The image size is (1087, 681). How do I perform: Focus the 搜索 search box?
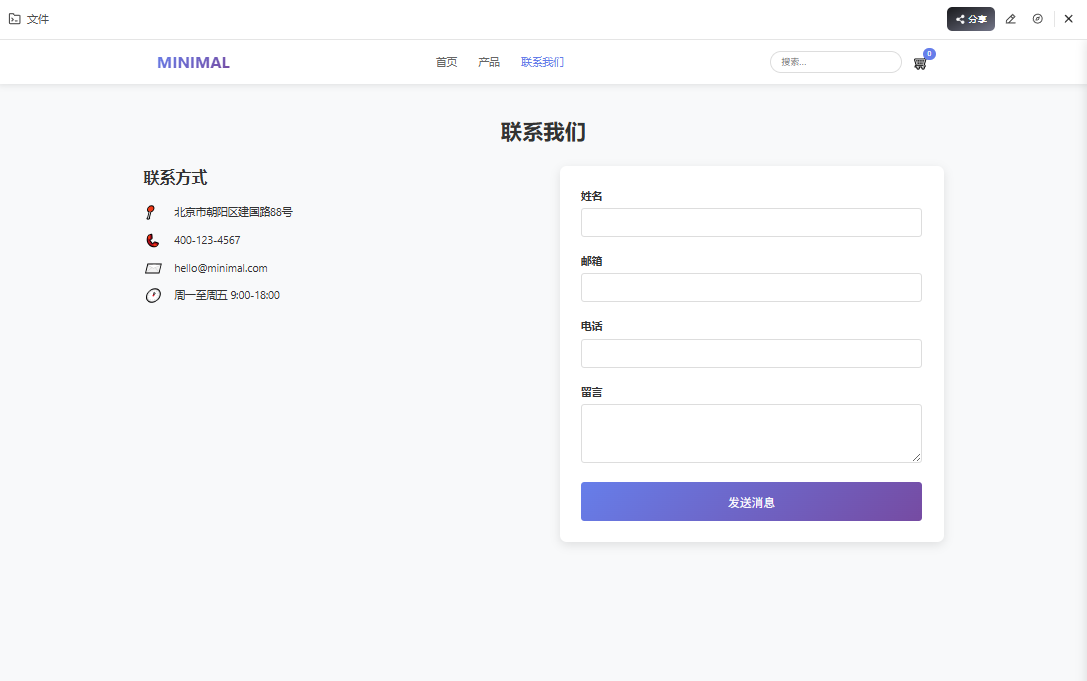tap(836, 62)
